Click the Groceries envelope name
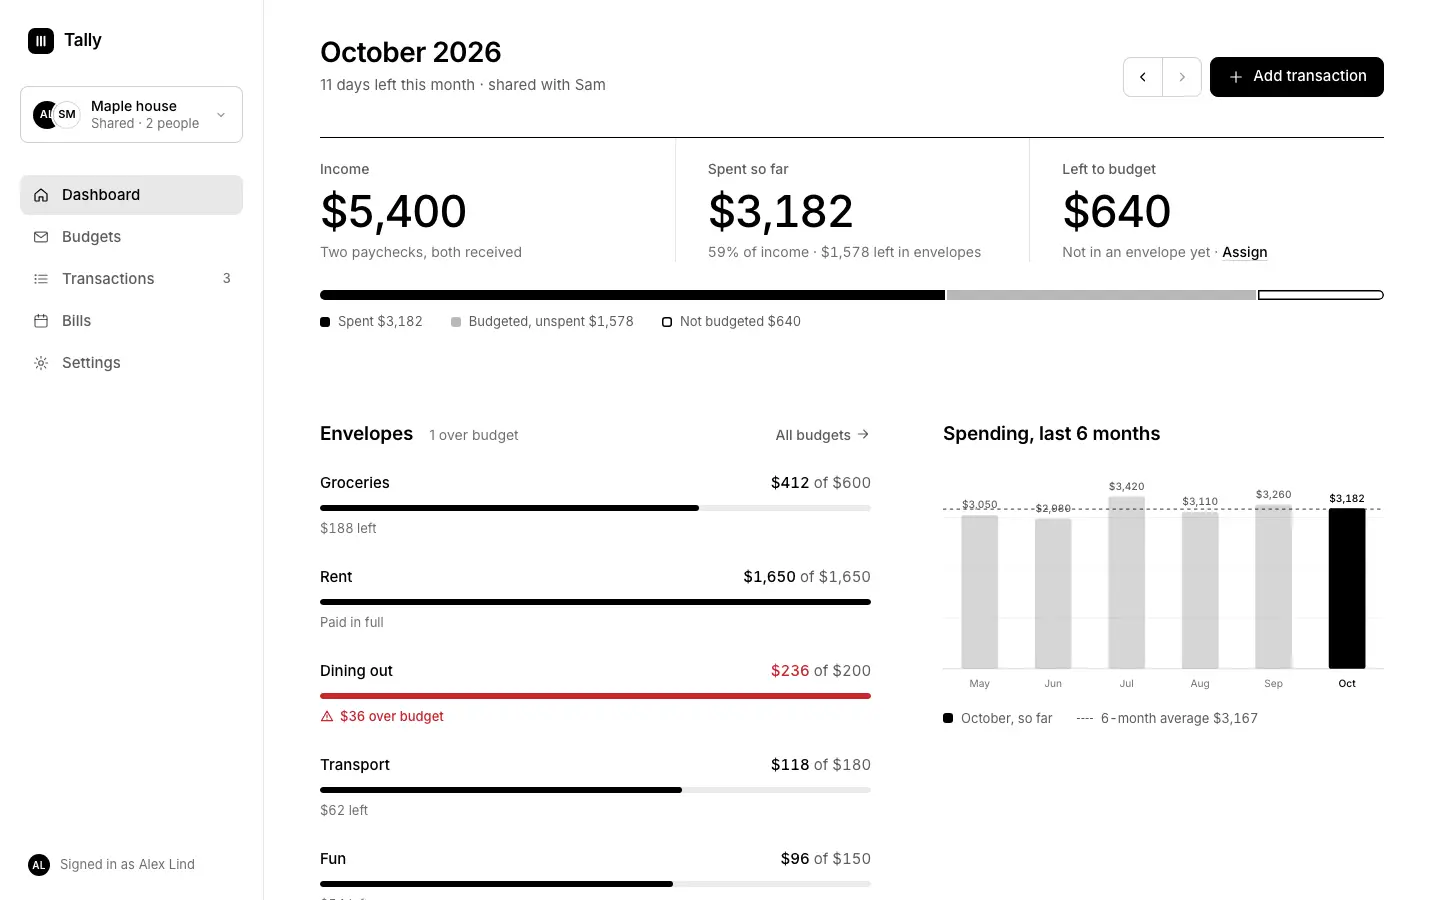 (x=355, y=483)
